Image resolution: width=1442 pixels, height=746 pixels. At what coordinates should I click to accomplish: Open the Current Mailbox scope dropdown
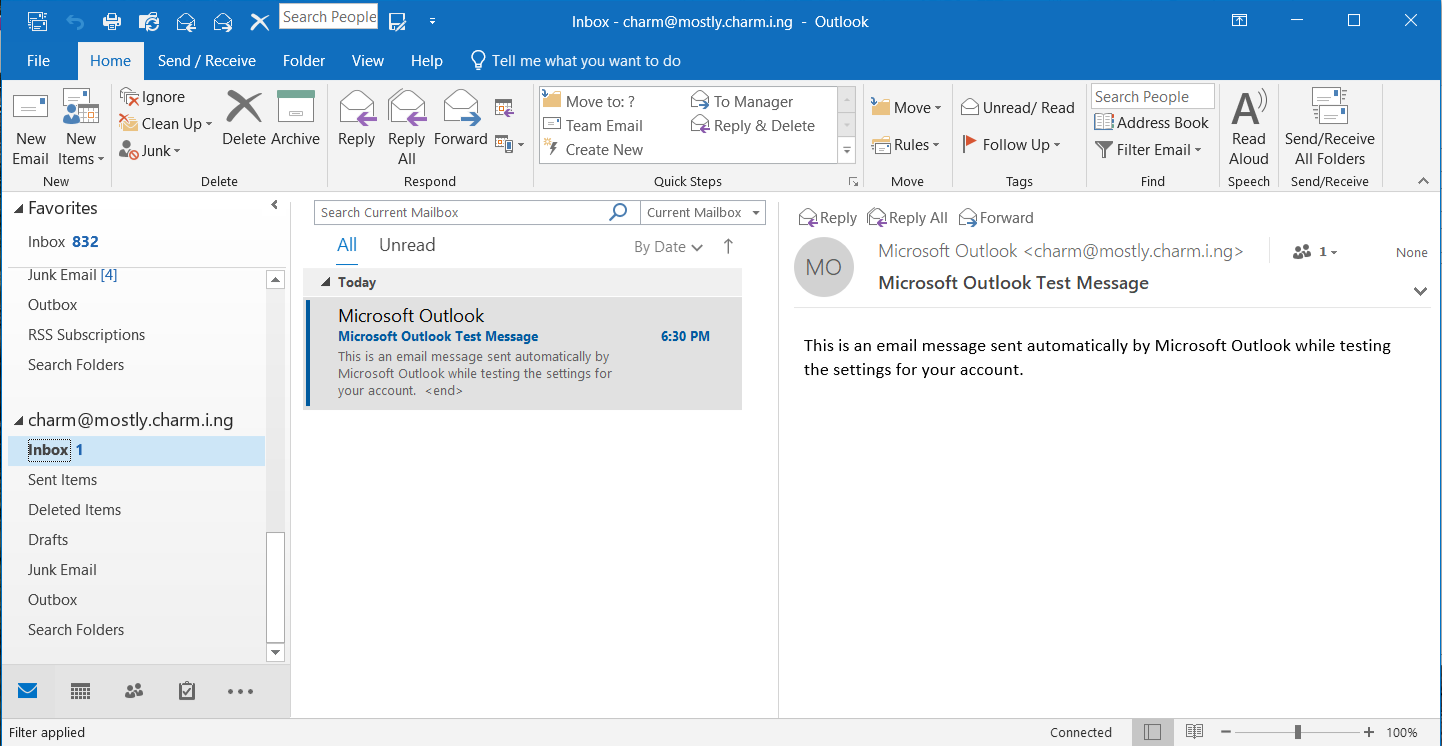pos(702,212)
